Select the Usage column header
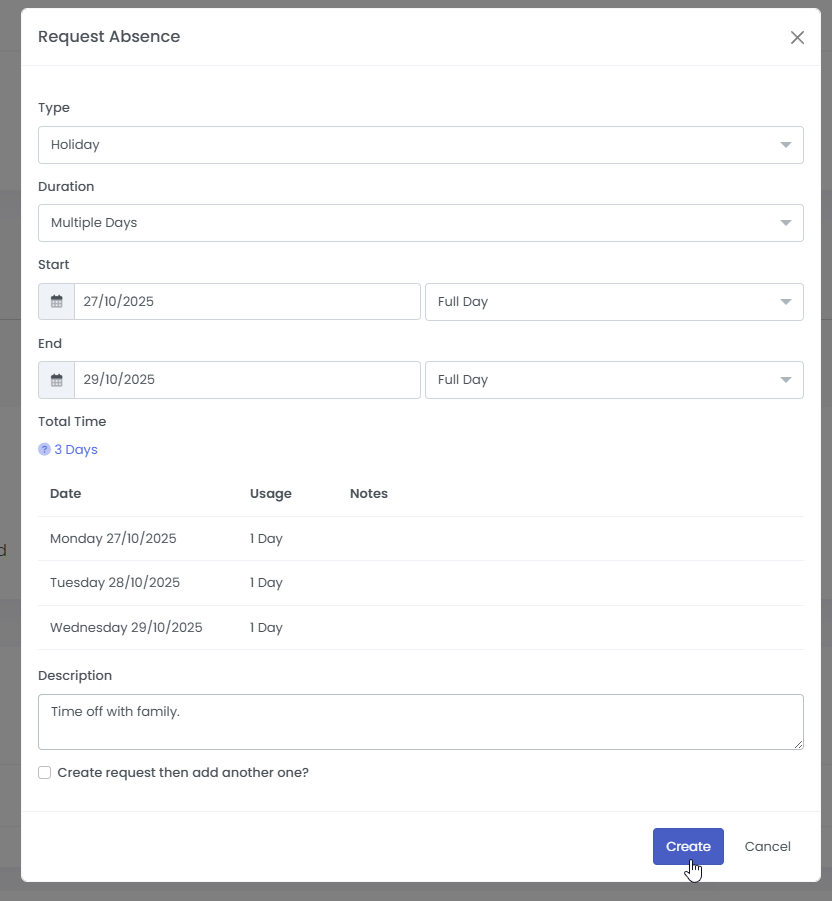The width and height of the screenshot is (832, 901). (x=270, y=493)
